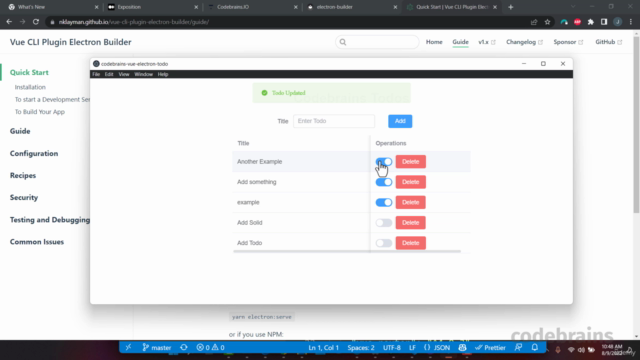
Task: Open the File menu in todo app
Action: tap(96, 74)
